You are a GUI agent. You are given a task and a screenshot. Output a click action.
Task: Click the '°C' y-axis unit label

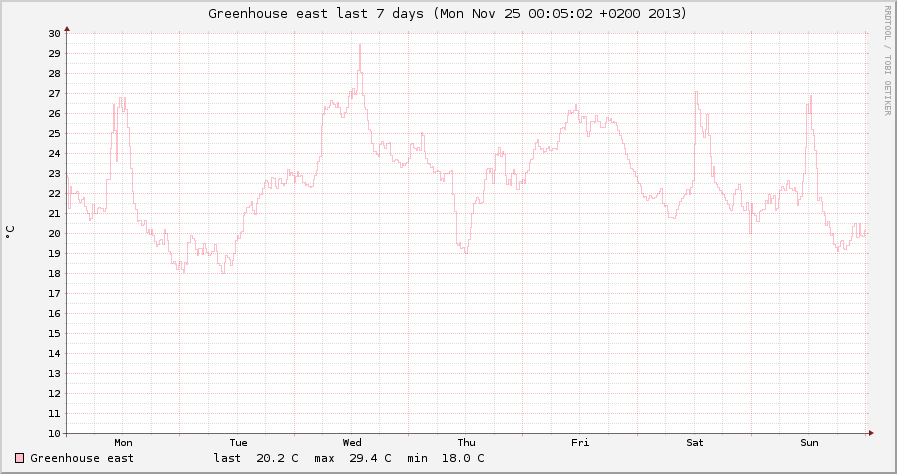pos(10,232)
